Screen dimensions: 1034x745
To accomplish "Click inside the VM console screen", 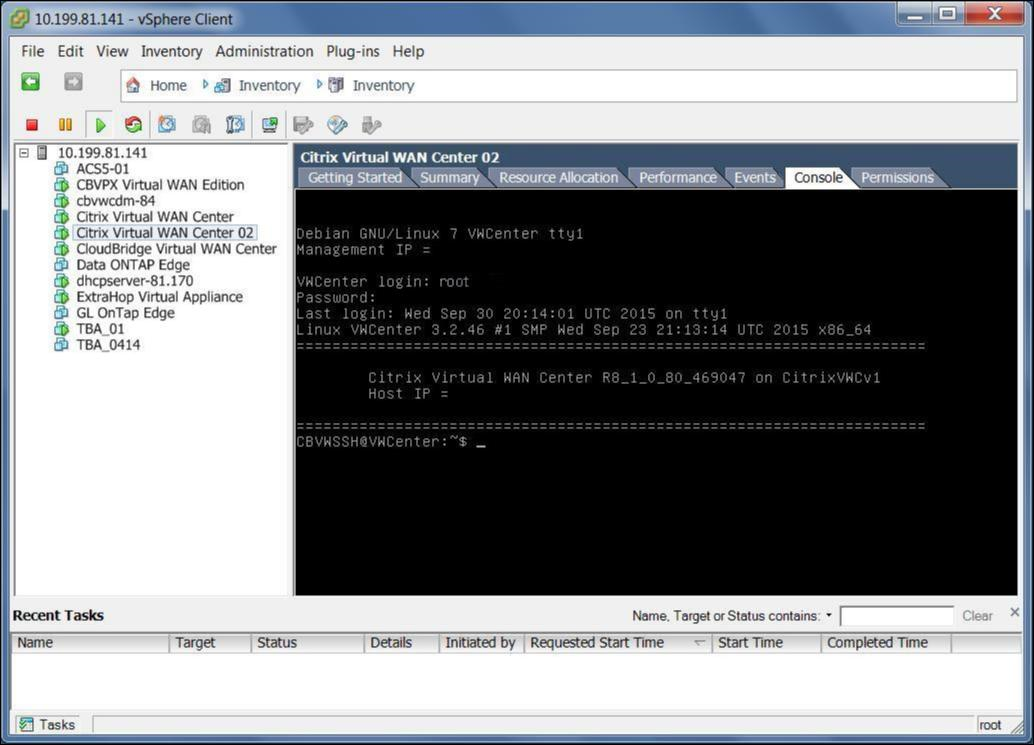I will tap(656, 392).
